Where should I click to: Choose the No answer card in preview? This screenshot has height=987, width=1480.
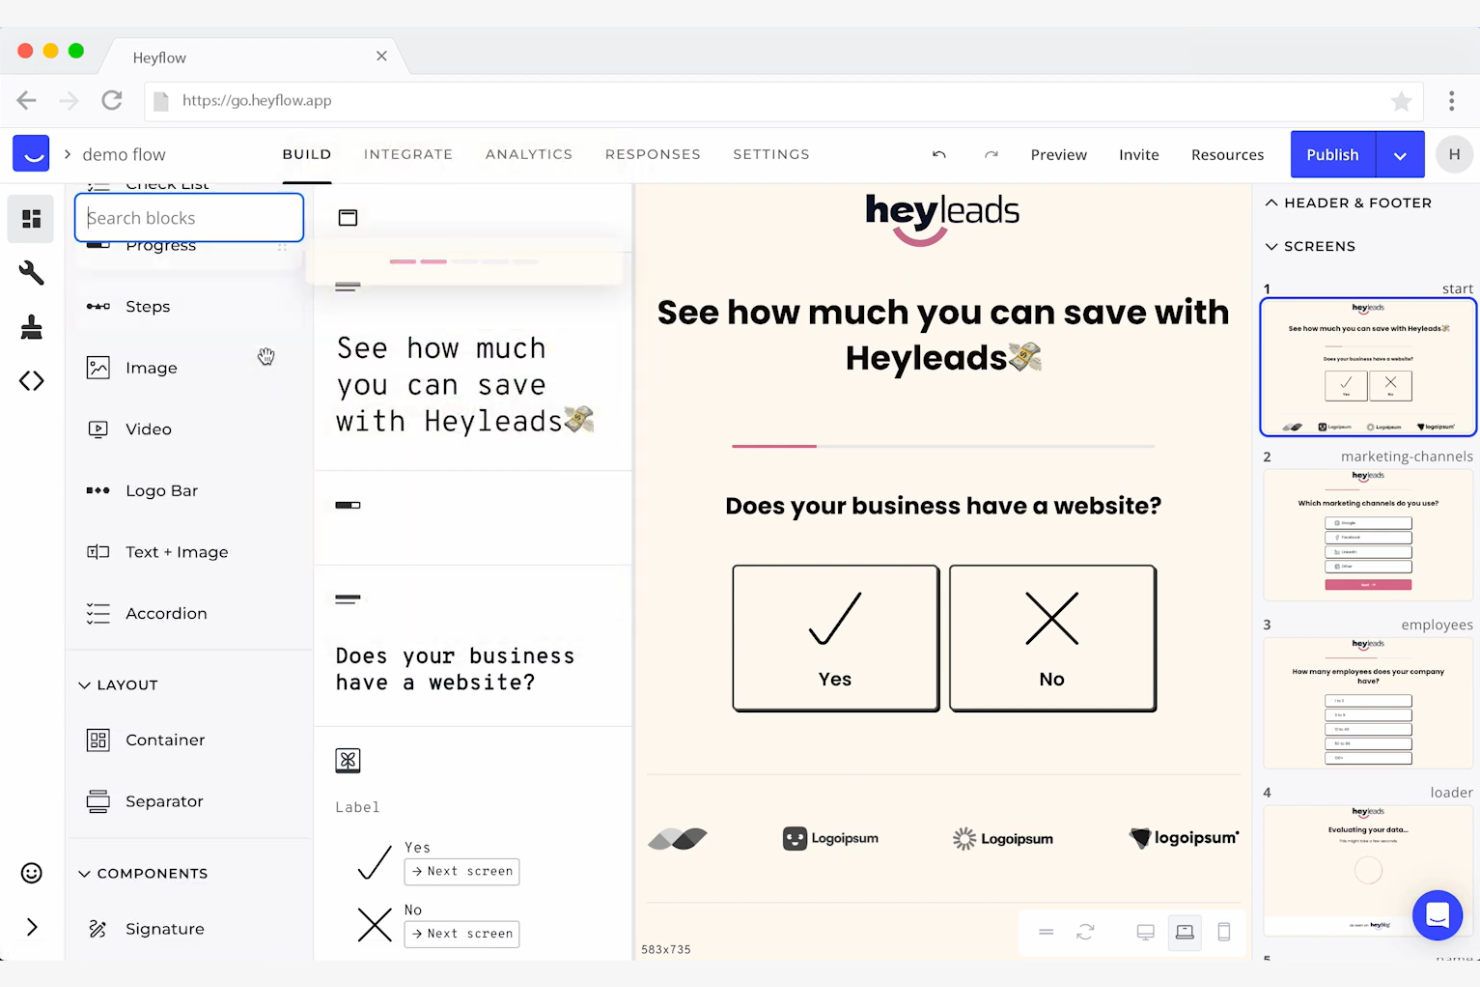pyautogui.click(x=1052, y=638)
